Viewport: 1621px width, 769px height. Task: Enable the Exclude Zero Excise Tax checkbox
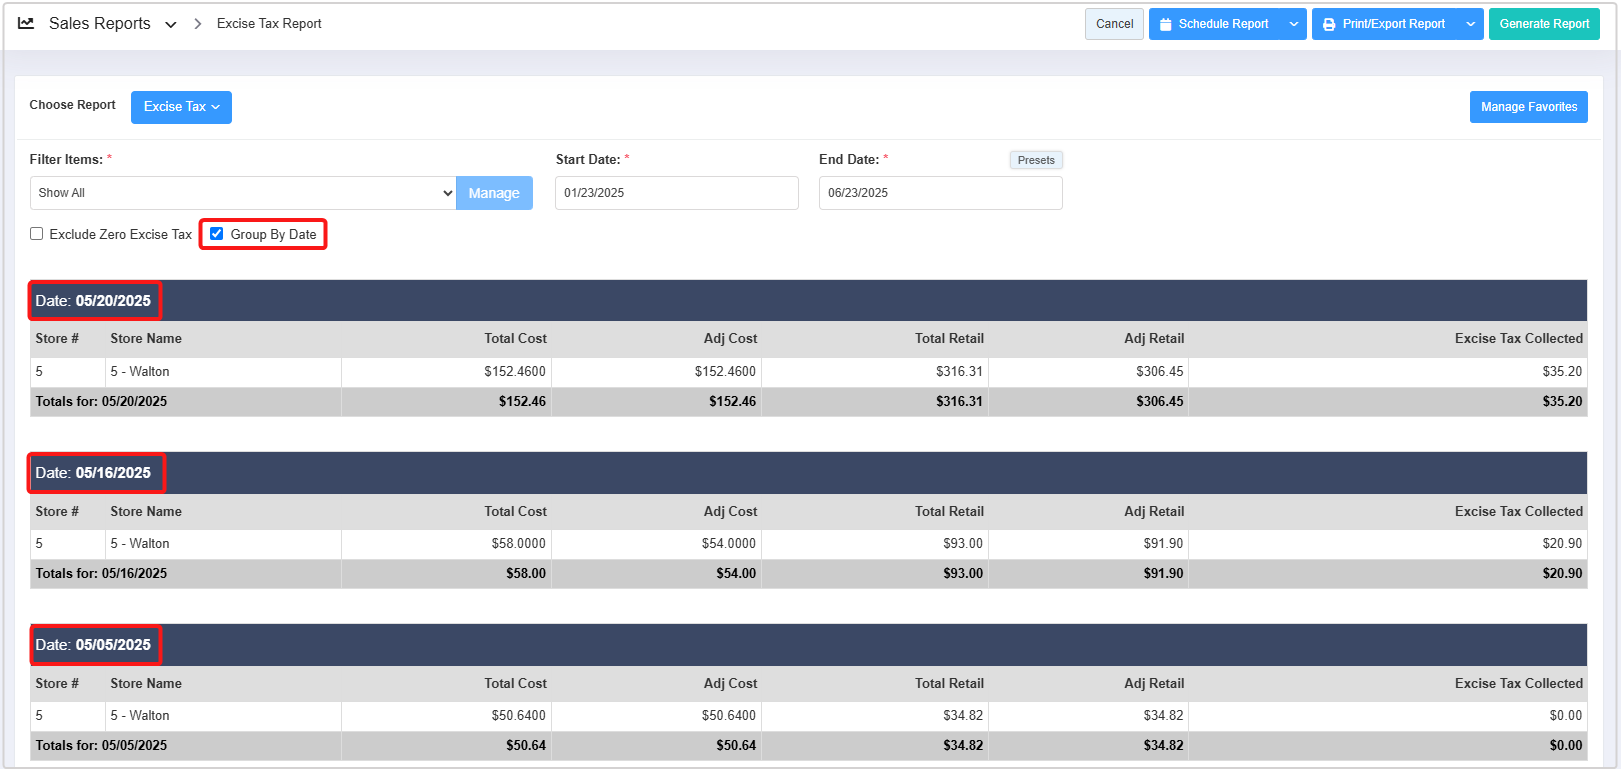[x=37, y=234]
